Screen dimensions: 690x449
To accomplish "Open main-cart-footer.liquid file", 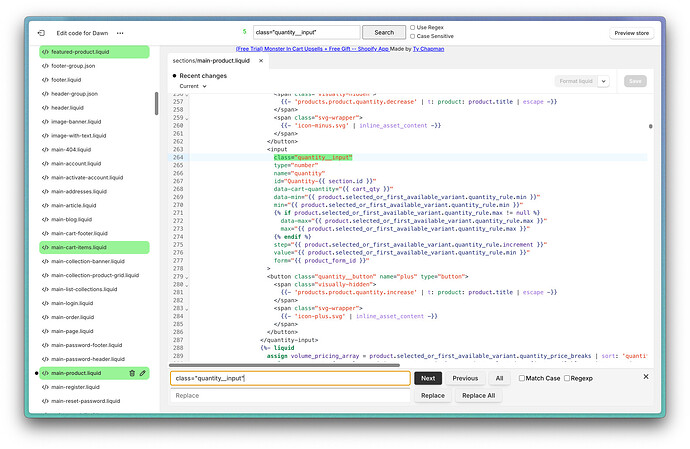I will pyautogui.click(x=79, y=233).
